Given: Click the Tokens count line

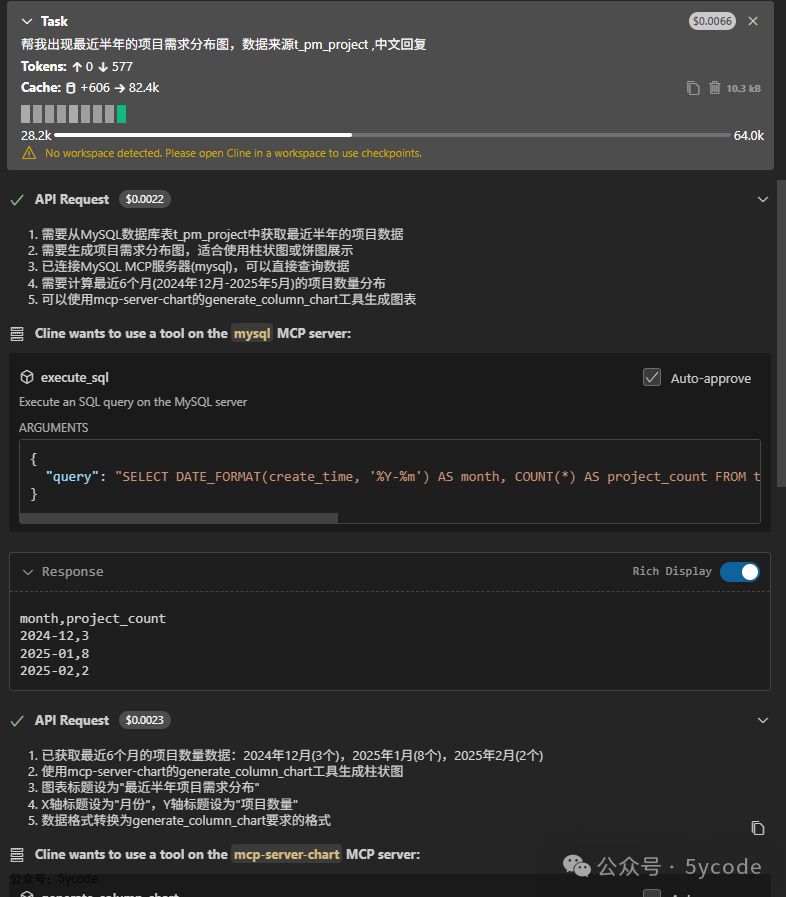Looking at the screenshot, I should click(x=77, y=67).
